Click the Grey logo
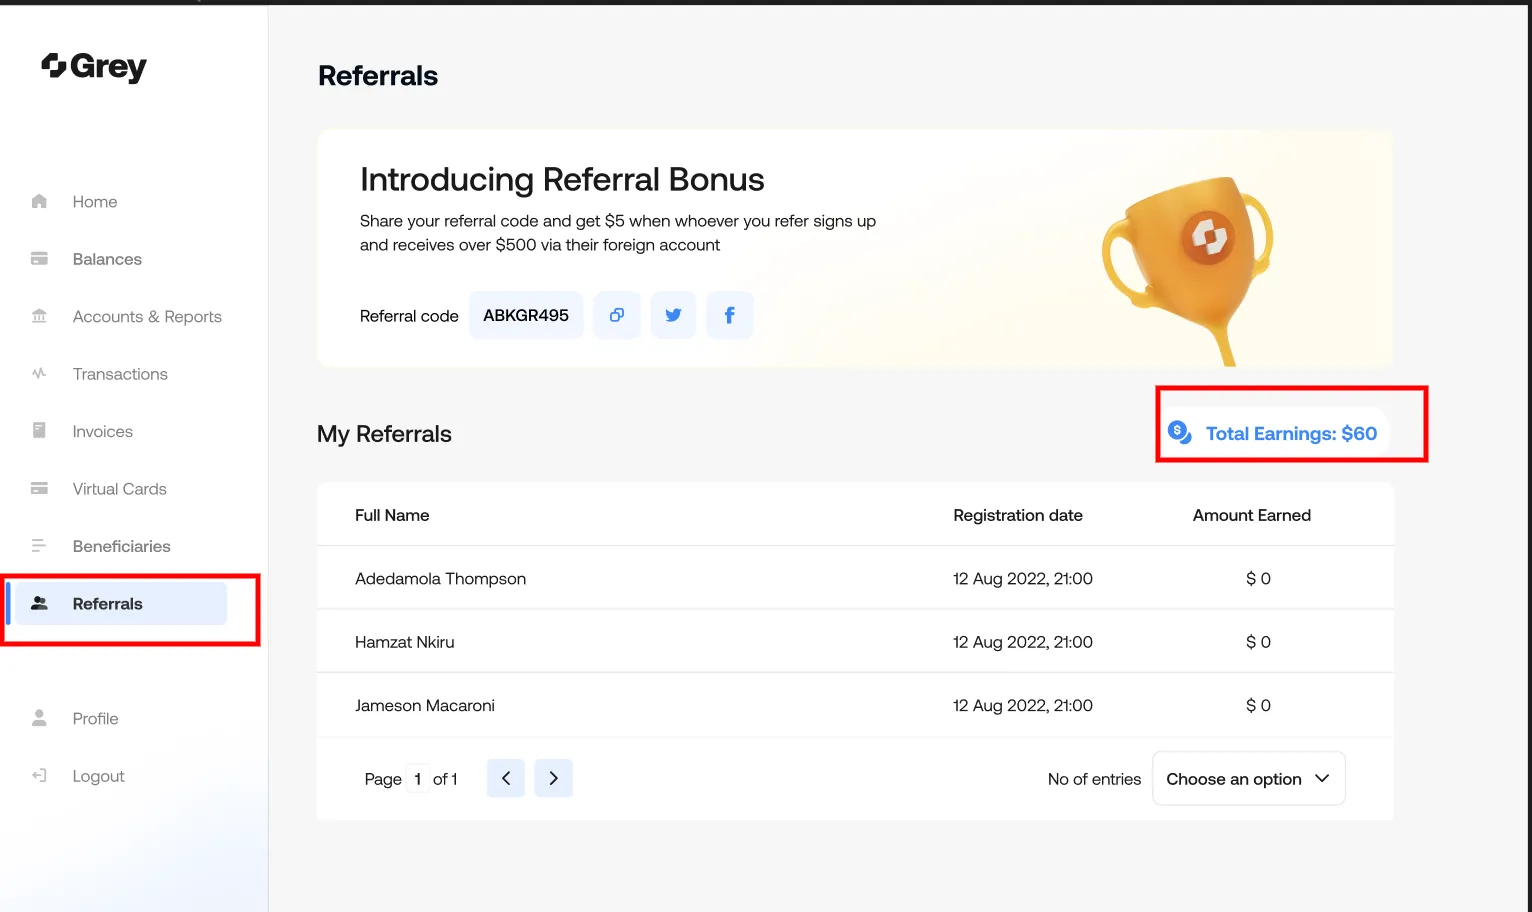This screenshot has height=912, width=1532. click(x=94, y=67)
